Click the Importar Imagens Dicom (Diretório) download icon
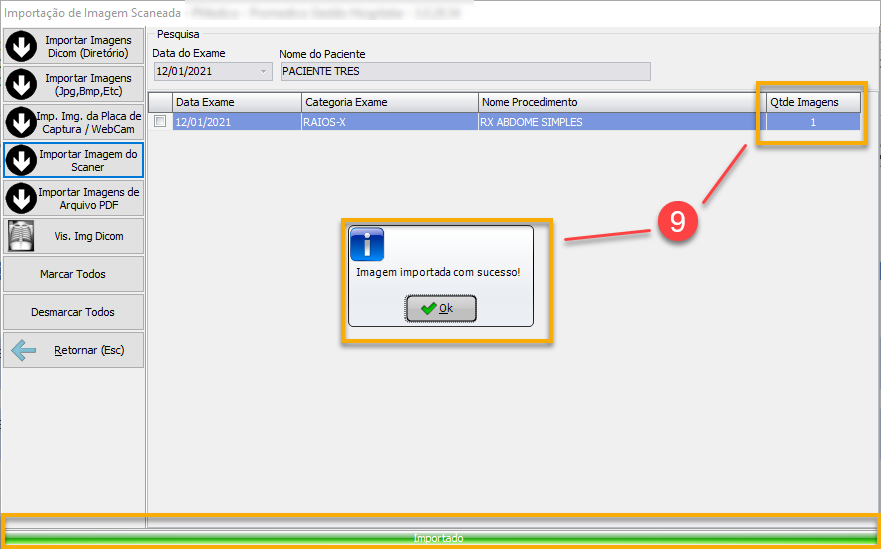Screen dimensions: 881x549 [x=22, y=47]
